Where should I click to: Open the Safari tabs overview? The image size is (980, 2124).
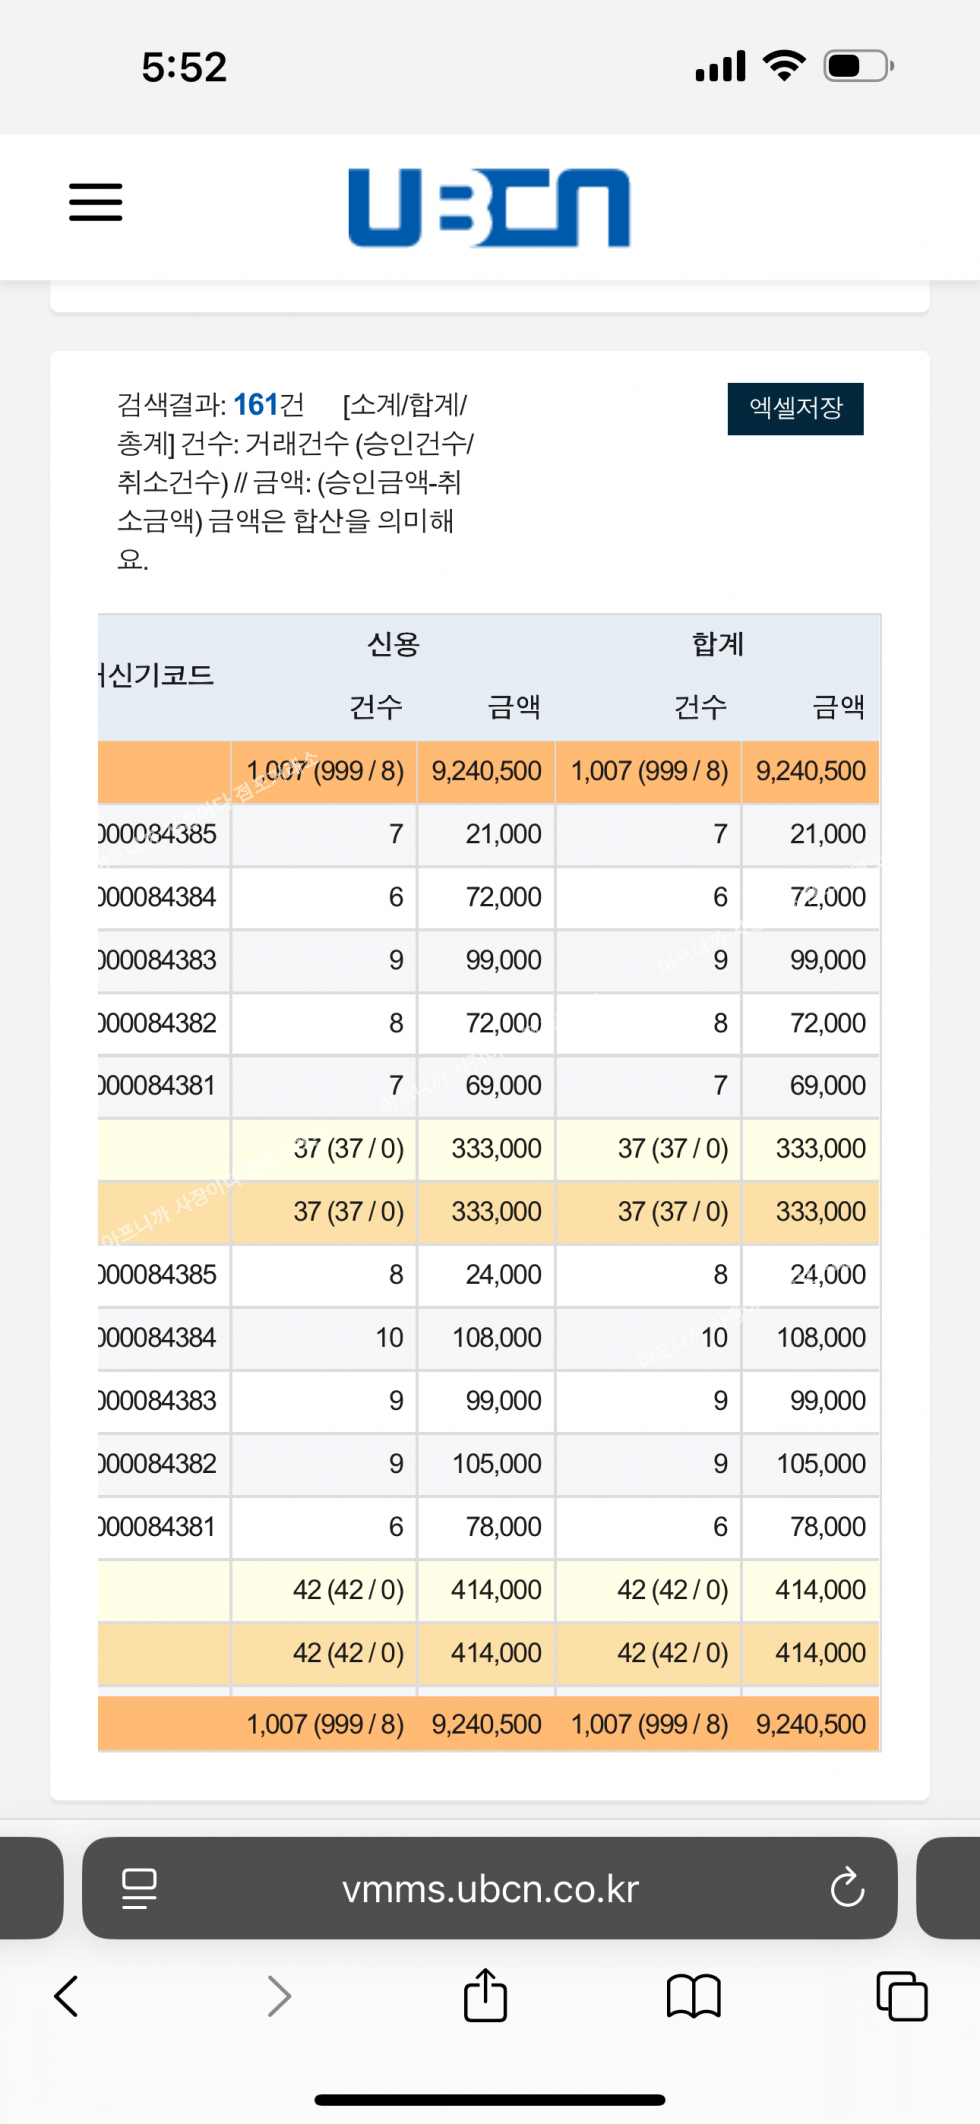901,1996
